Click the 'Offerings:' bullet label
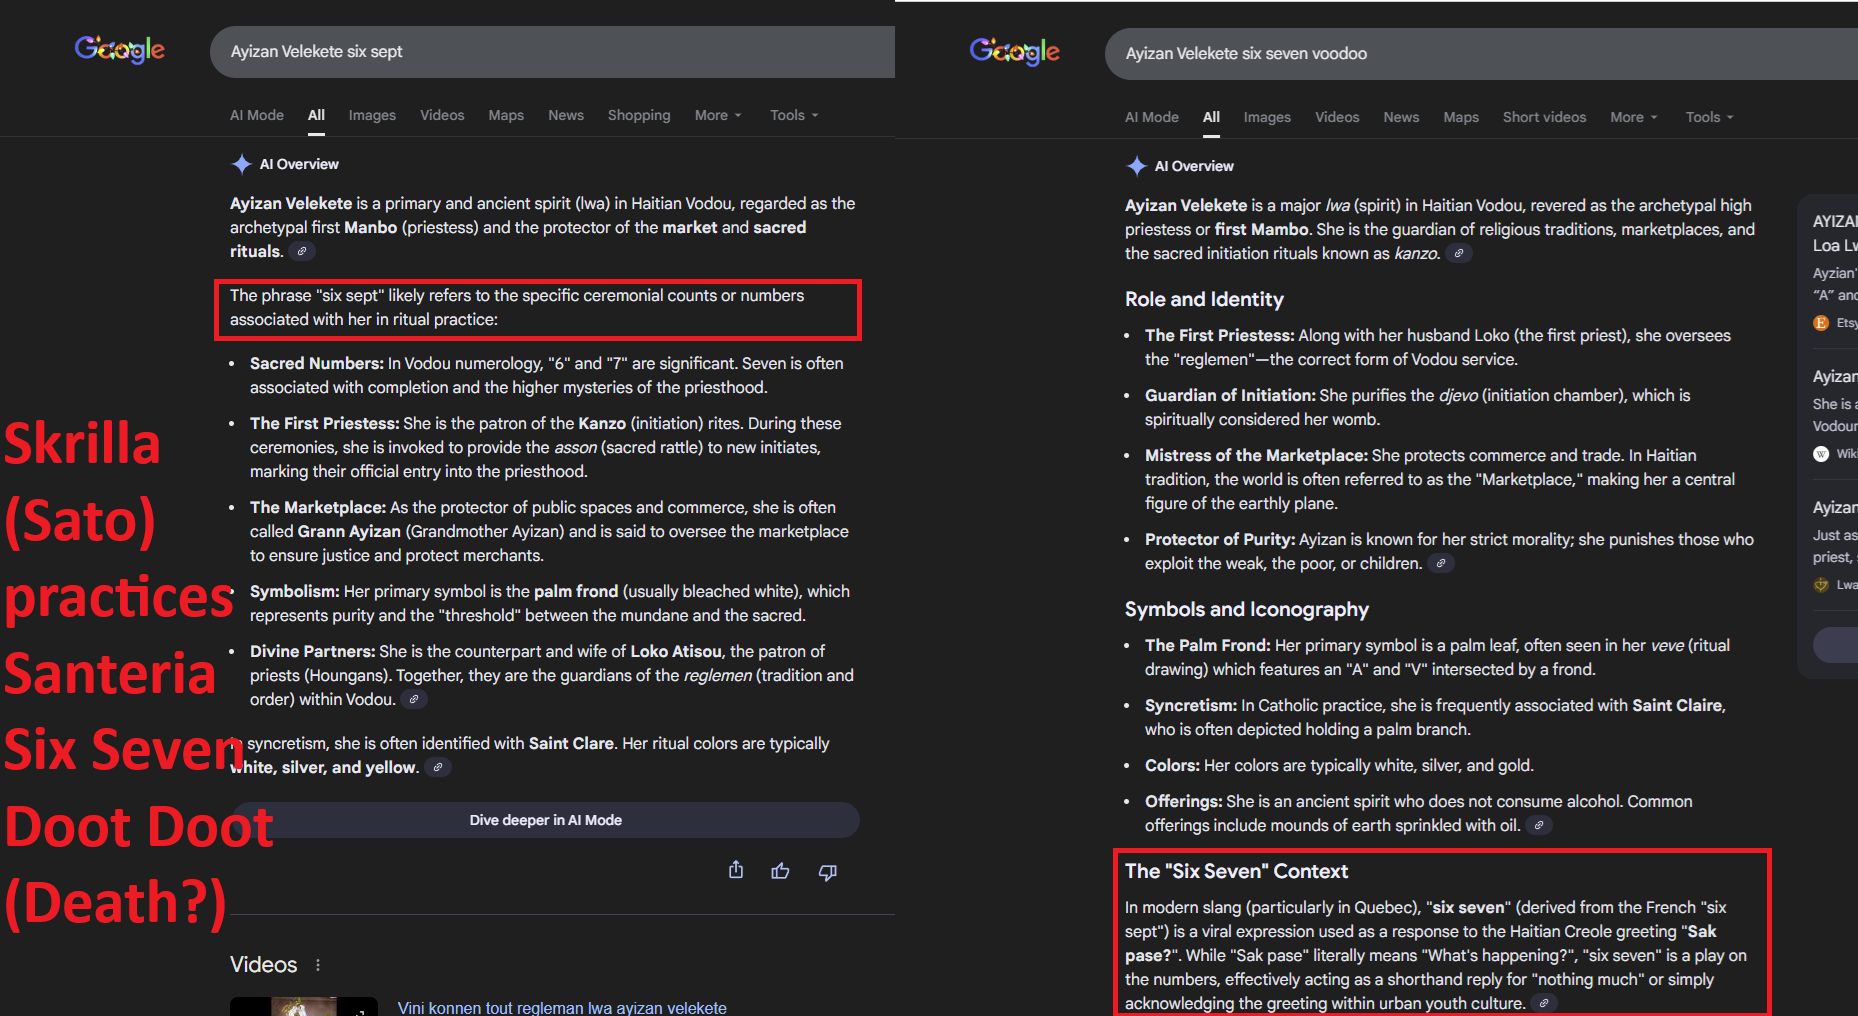This screenshot has width=1858, height=1016. (x=1184, y=801)
